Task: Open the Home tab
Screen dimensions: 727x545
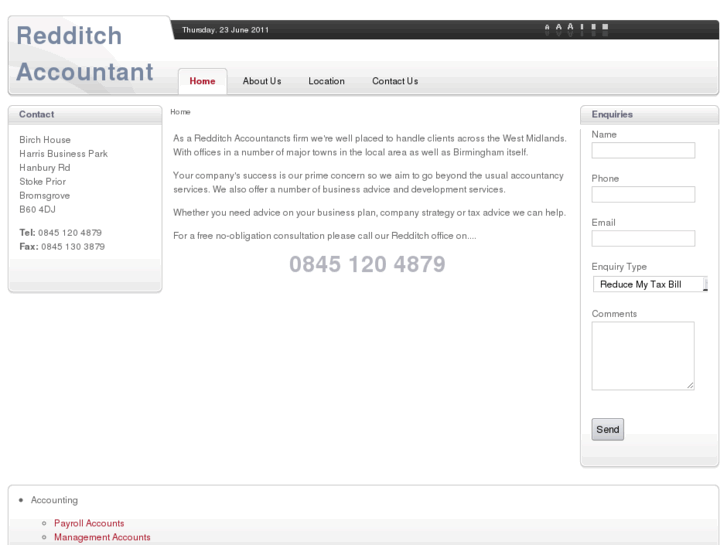Action: 202,81
